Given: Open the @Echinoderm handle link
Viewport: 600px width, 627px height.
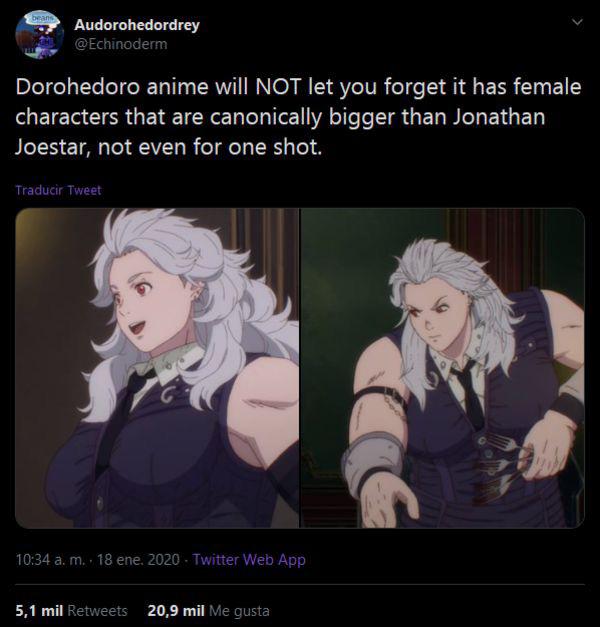Looking at the screenshot, I should point(121,44).
